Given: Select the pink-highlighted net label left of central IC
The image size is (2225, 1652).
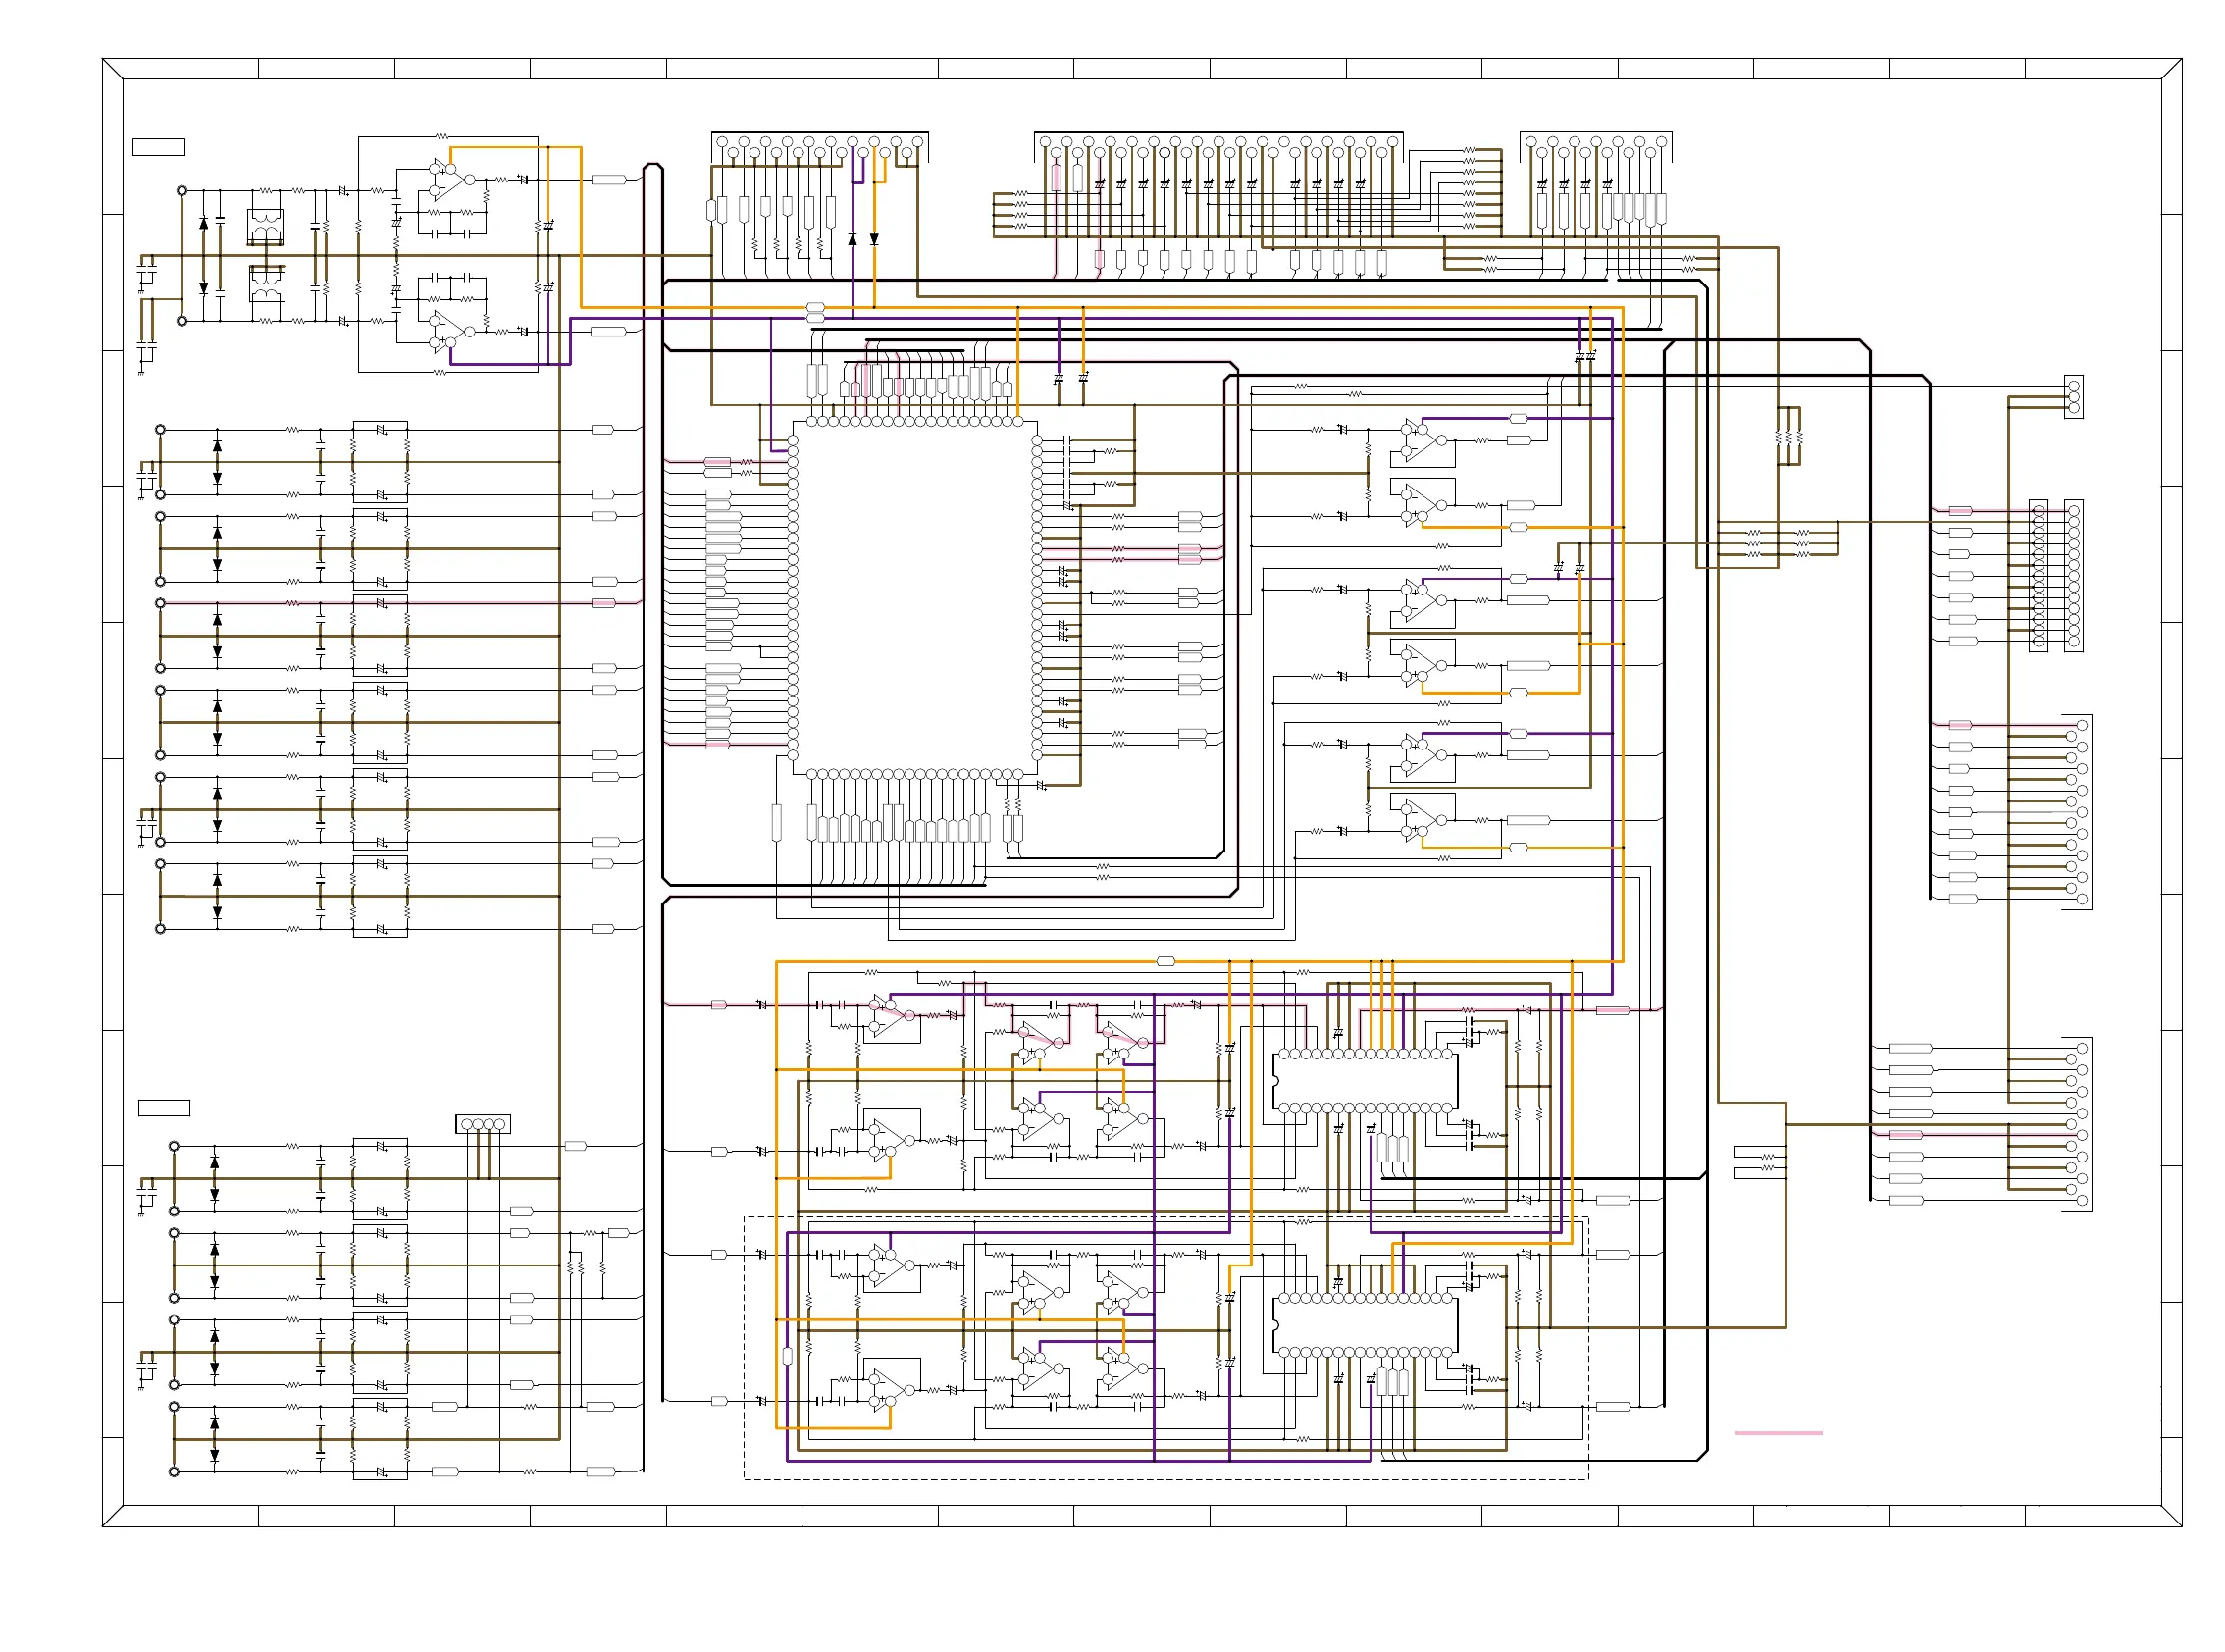Looking at the screenshot, I should click(x=717, y=462).
